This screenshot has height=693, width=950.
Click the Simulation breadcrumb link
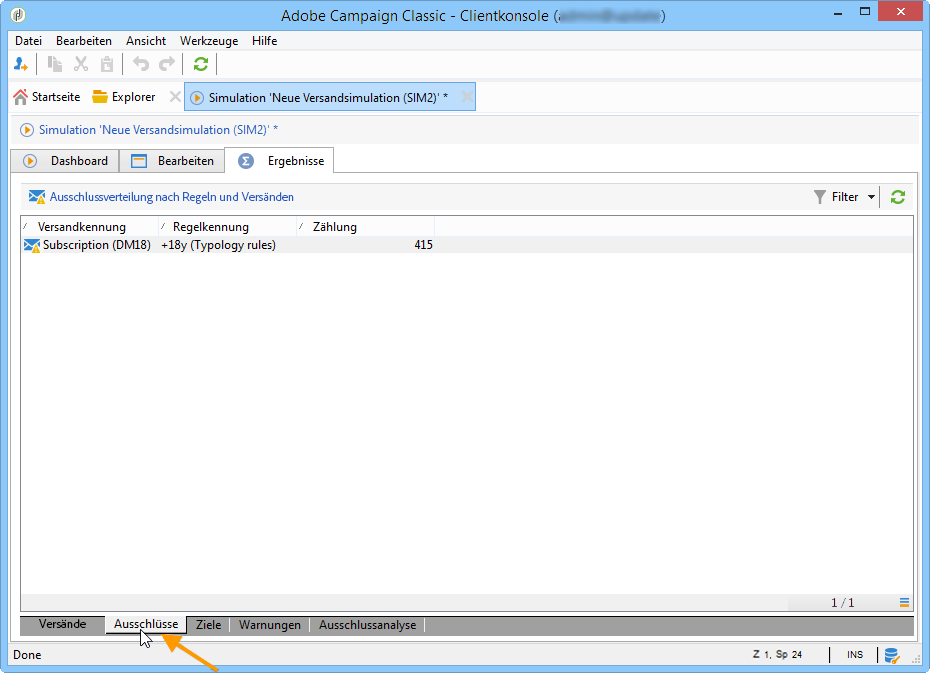159,130
